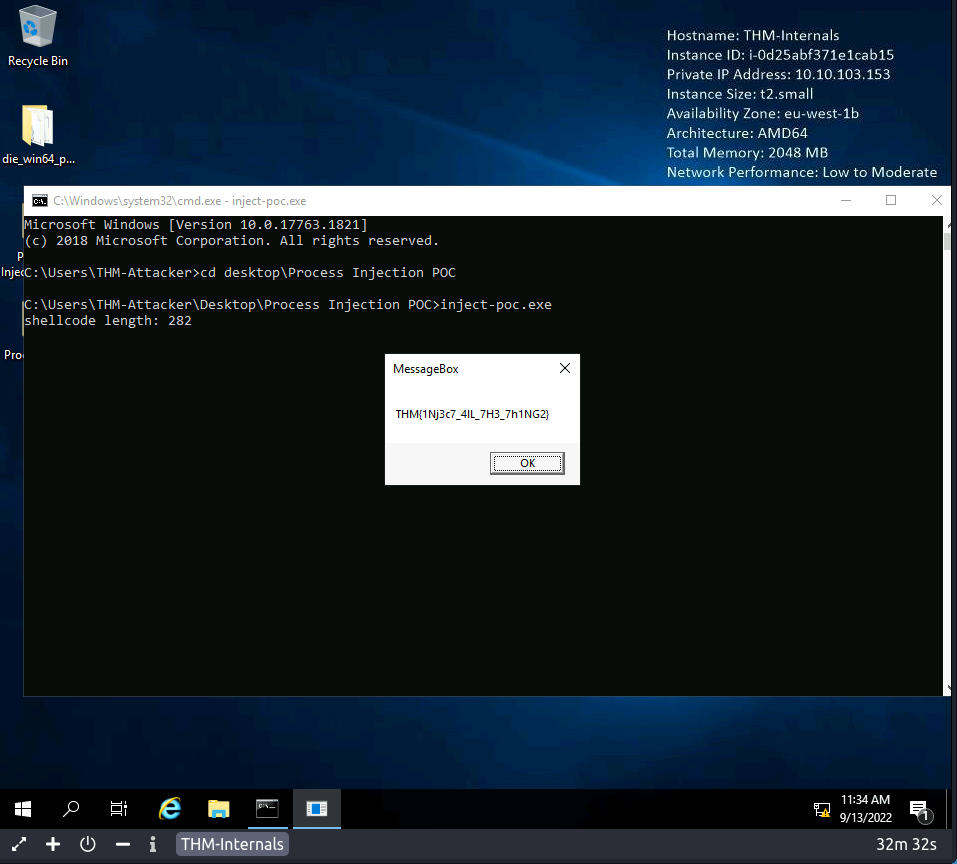
Task: Open Task View from the taskbar
Action: (119, 809)
